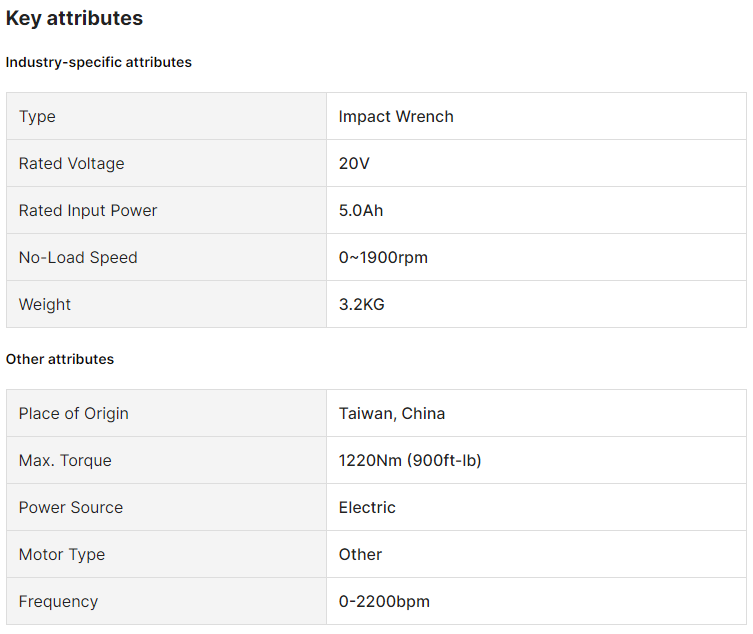Click the "Max. Torque" label
Viewport: 753px width, 634px height.
point(65,460)
